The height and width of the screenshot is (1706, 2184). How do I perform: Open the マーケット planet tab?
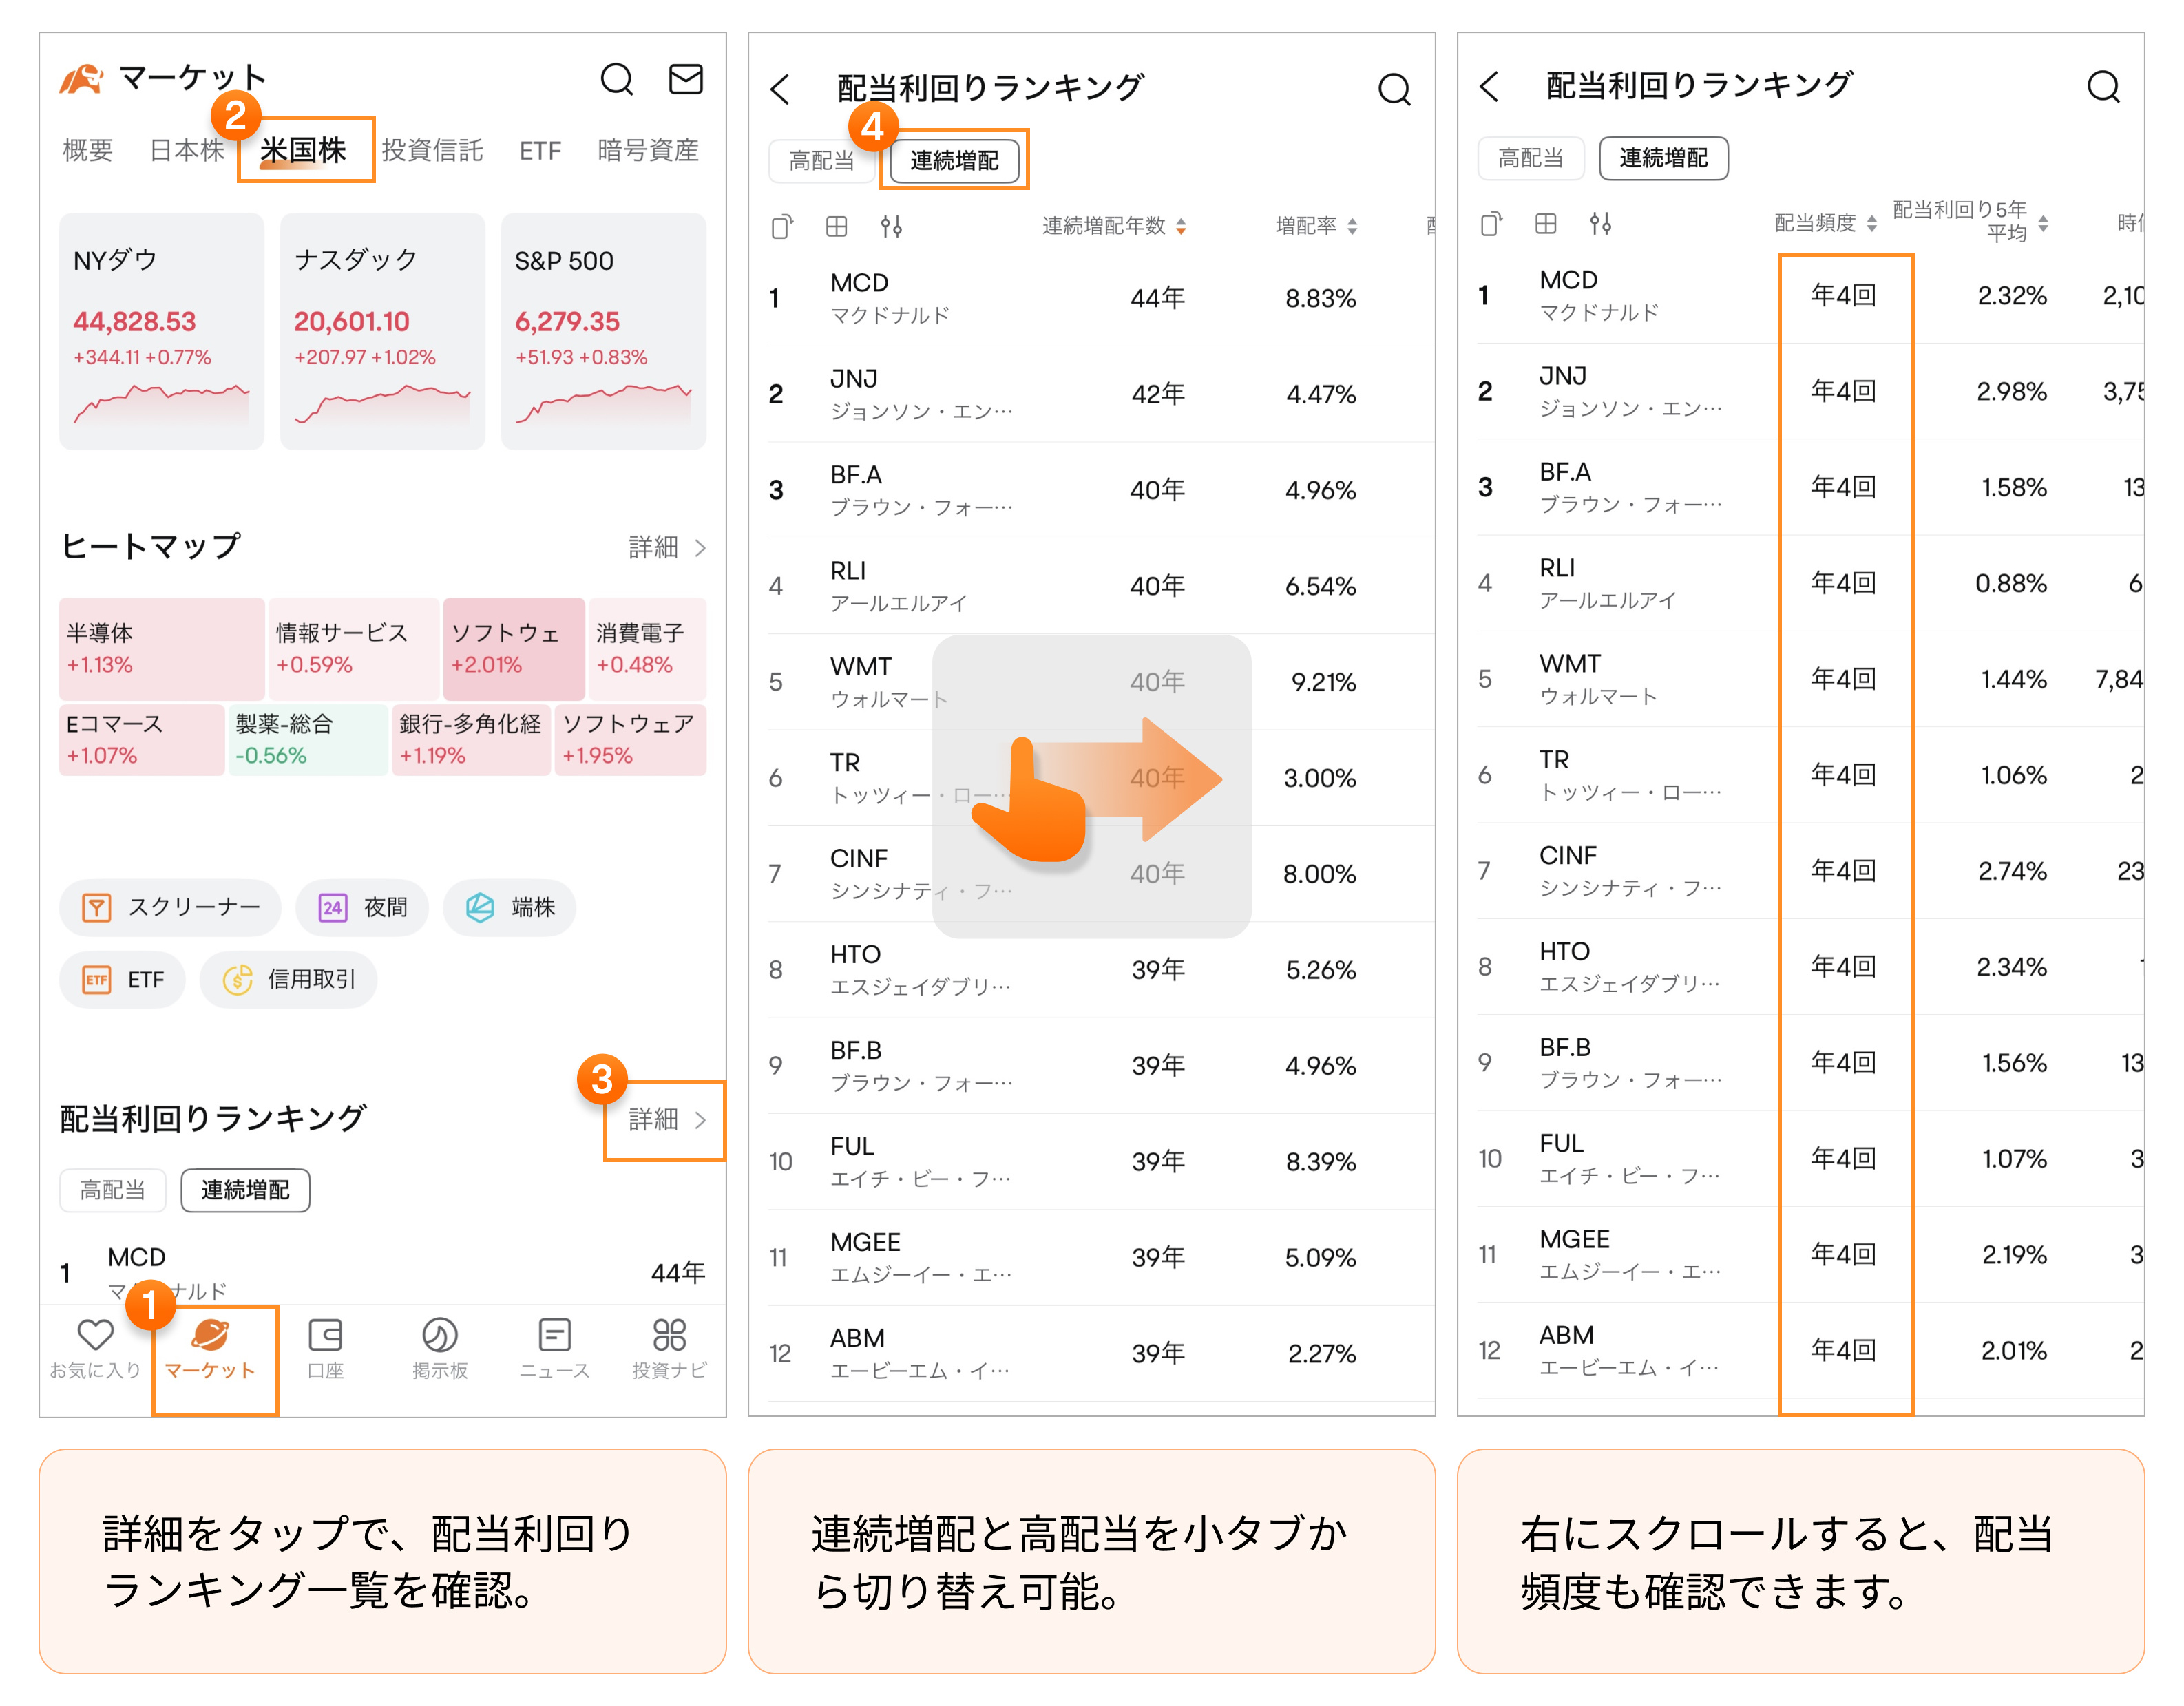coord(210,1348)
